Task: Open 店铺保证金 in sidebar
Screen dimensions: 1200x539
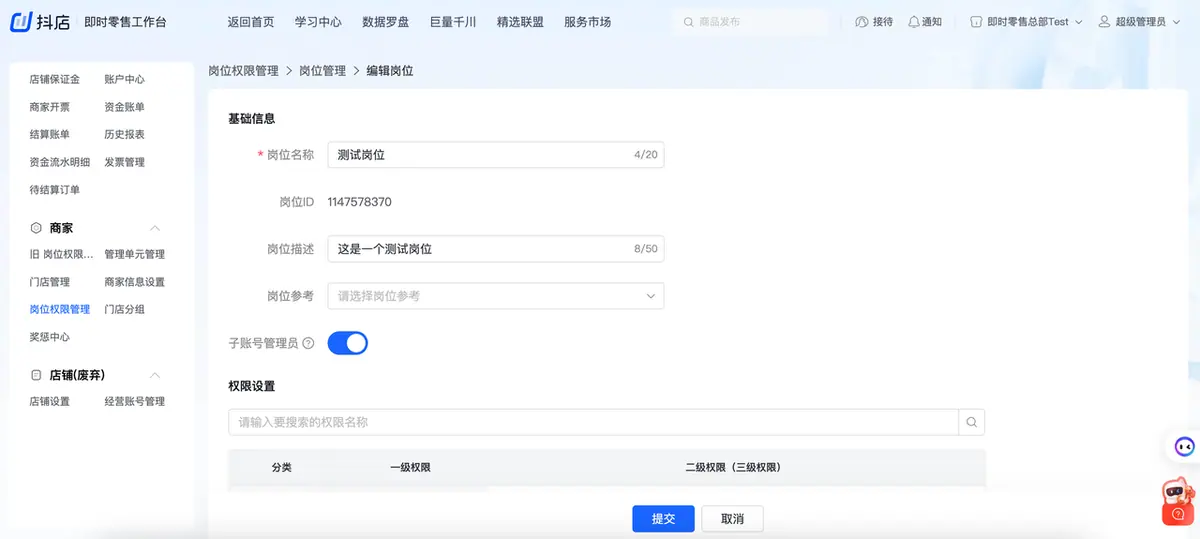Action: tap(55, 79)
